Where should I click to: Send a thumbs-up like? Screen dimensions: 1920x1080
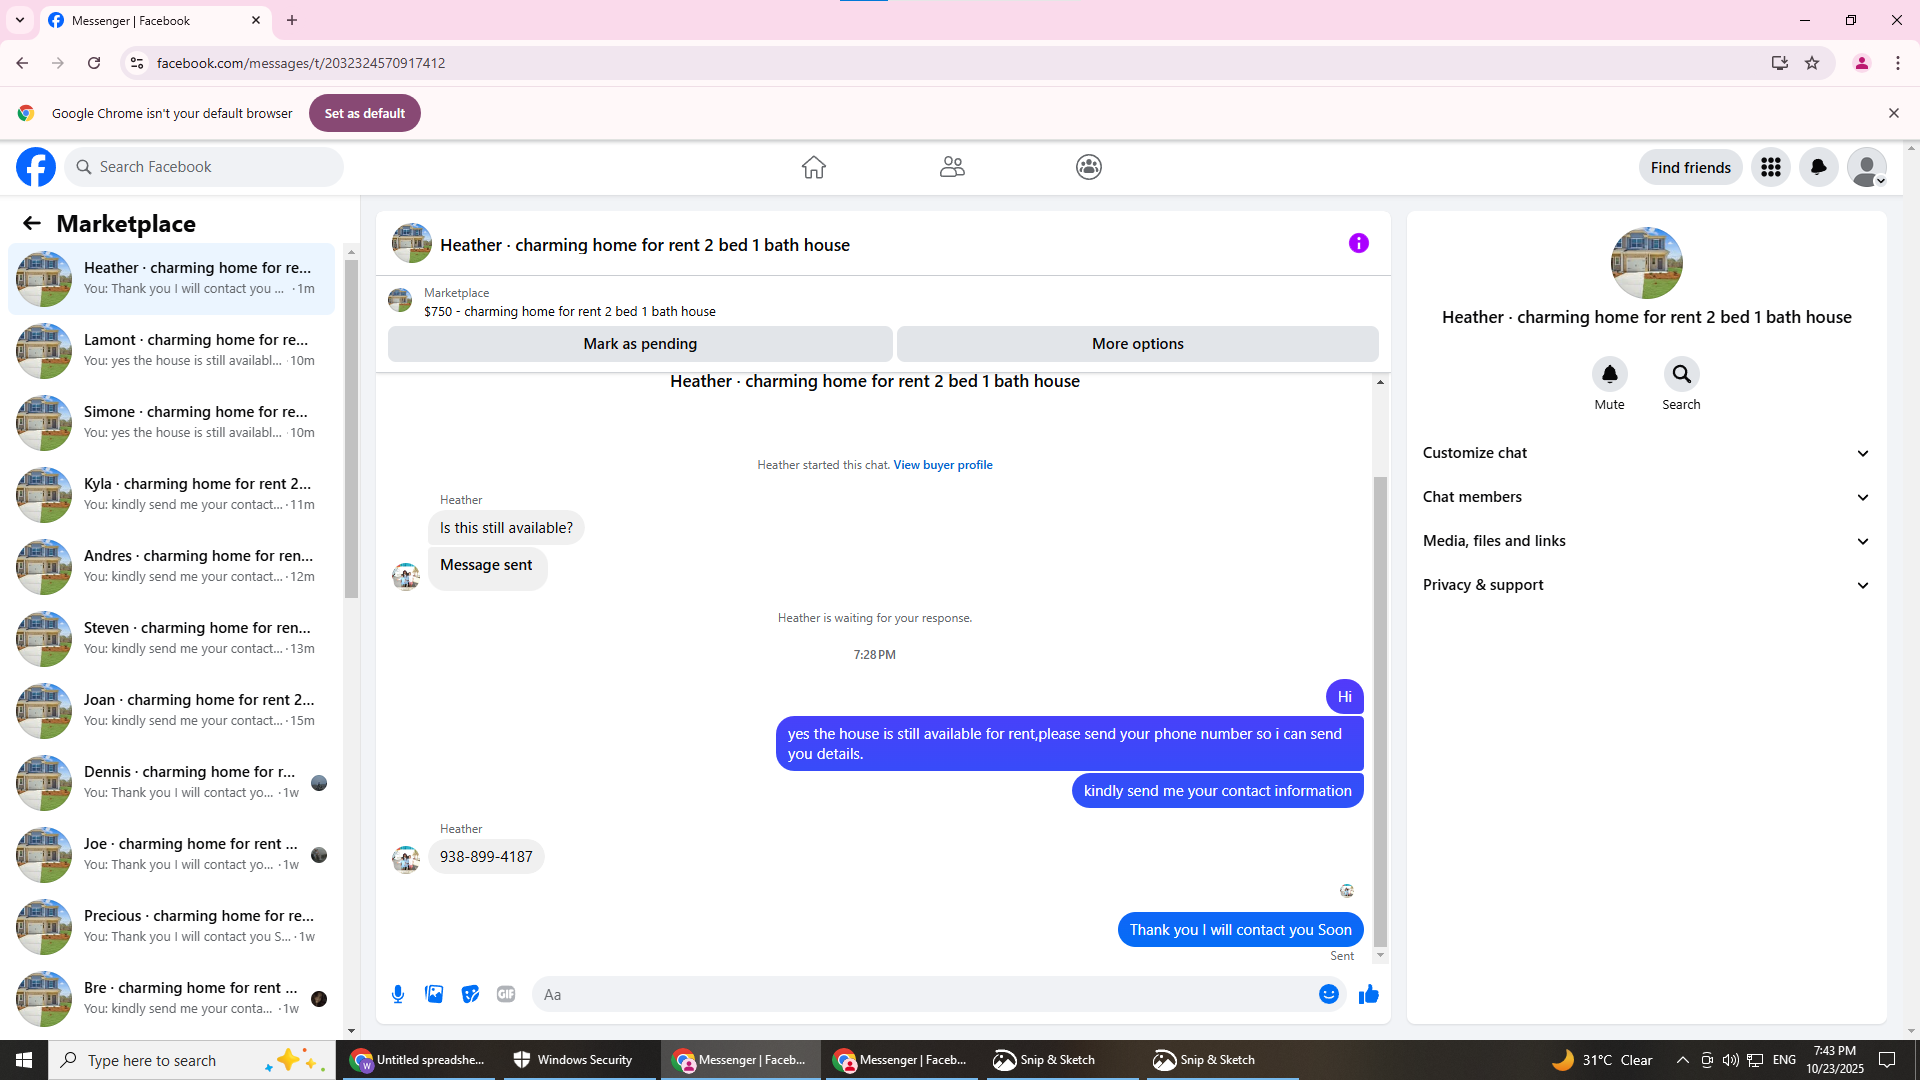tap(1368, 994)
